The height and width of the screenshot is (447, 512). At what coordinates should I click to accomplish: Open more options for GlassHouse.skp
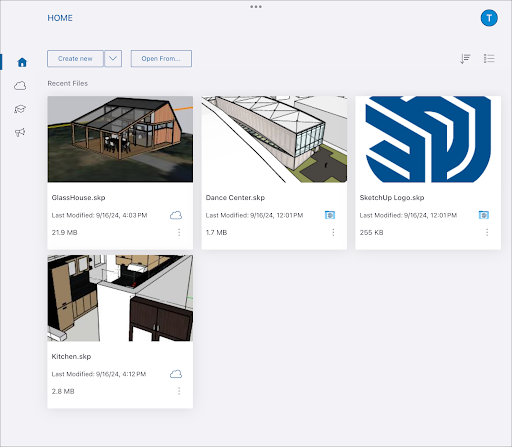click(179, 232)
